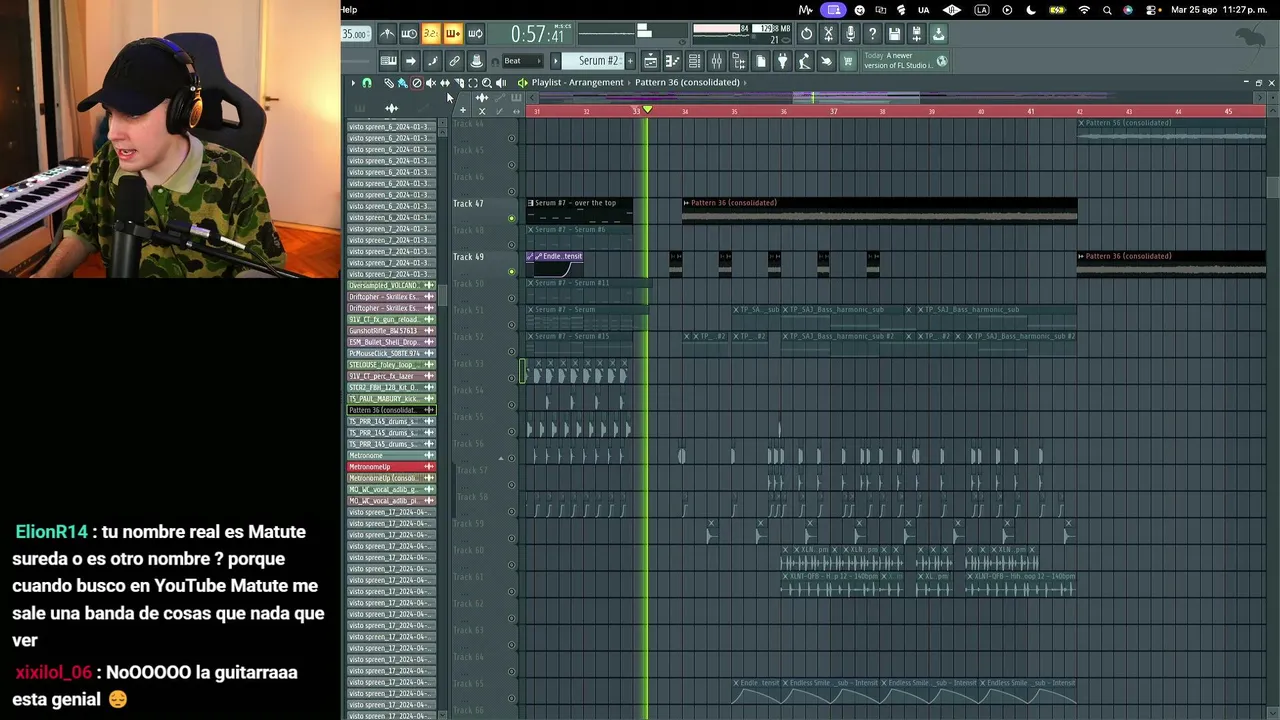
Task: Open the browser panel icon
Action: (738, 61)
